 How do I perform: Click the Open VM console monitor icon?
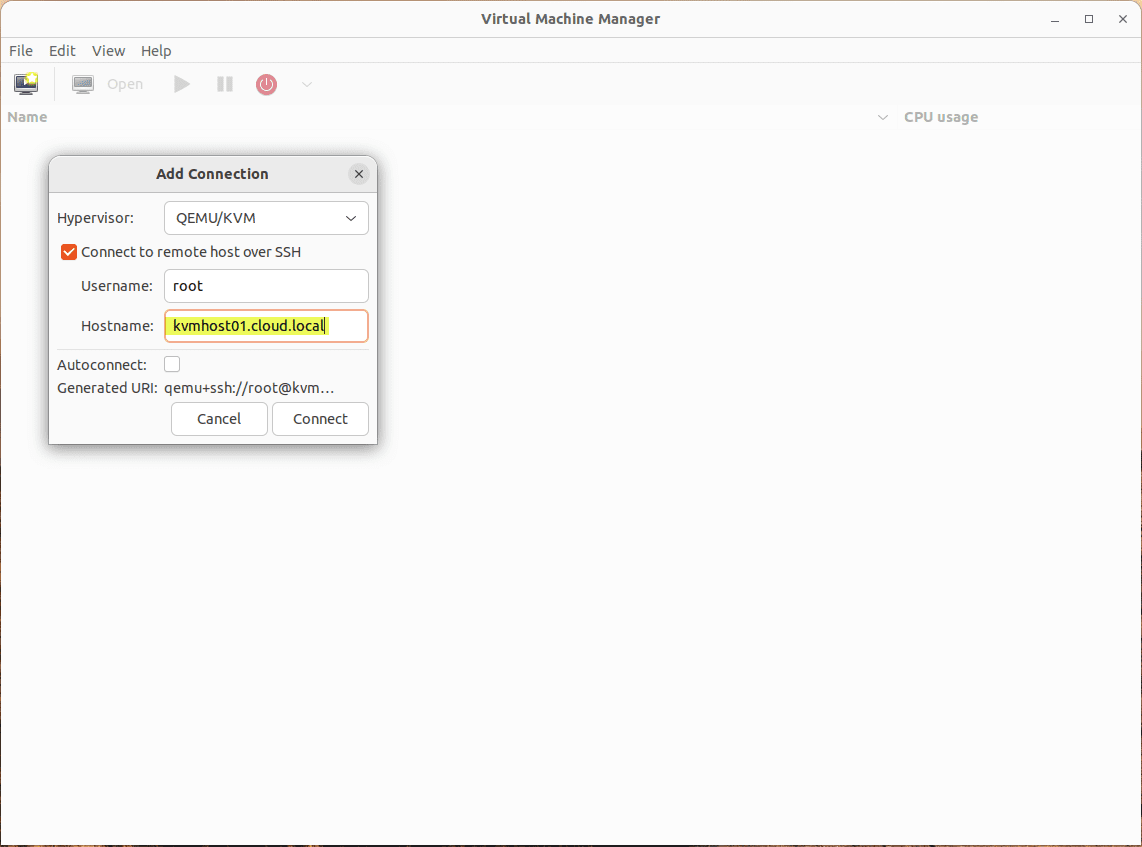tap(82, 84)
